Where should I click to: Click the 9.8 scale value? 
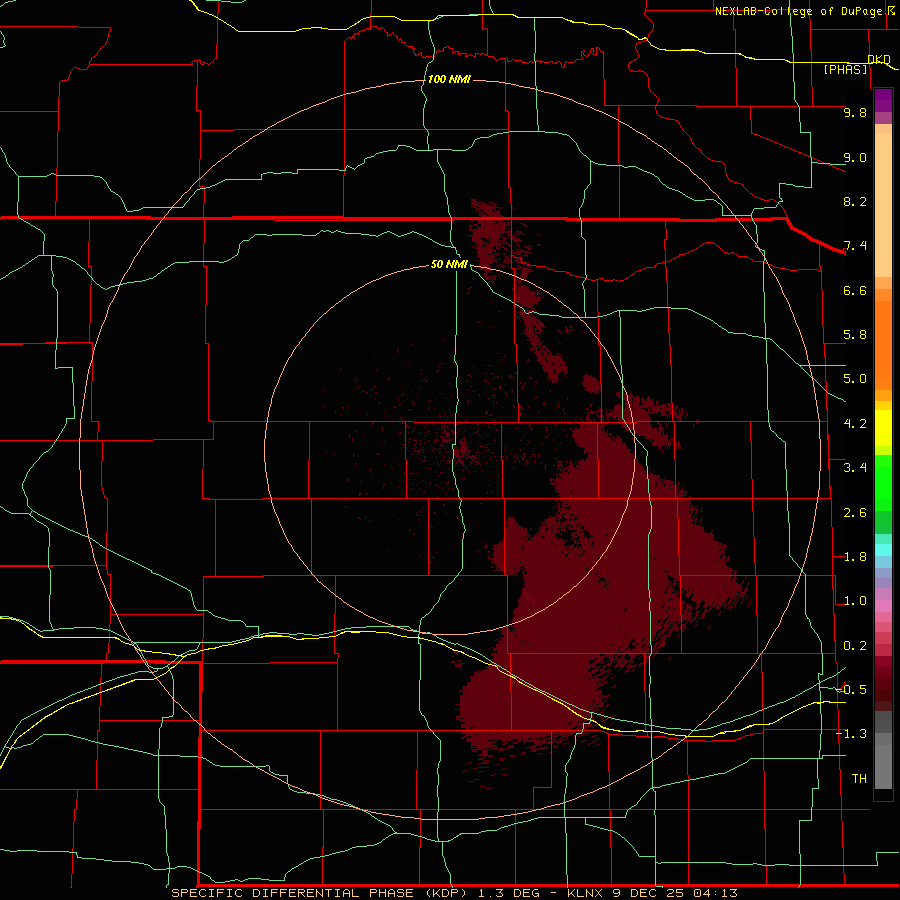click(855, 112)
